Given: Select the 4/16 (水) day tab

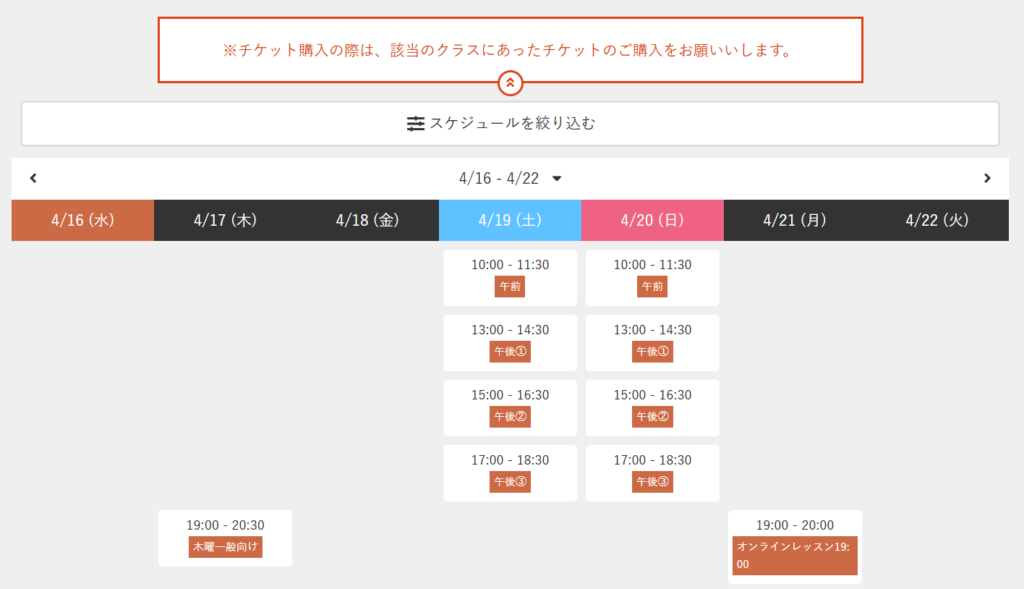Looking at the screenshot, I should (83, 221).
